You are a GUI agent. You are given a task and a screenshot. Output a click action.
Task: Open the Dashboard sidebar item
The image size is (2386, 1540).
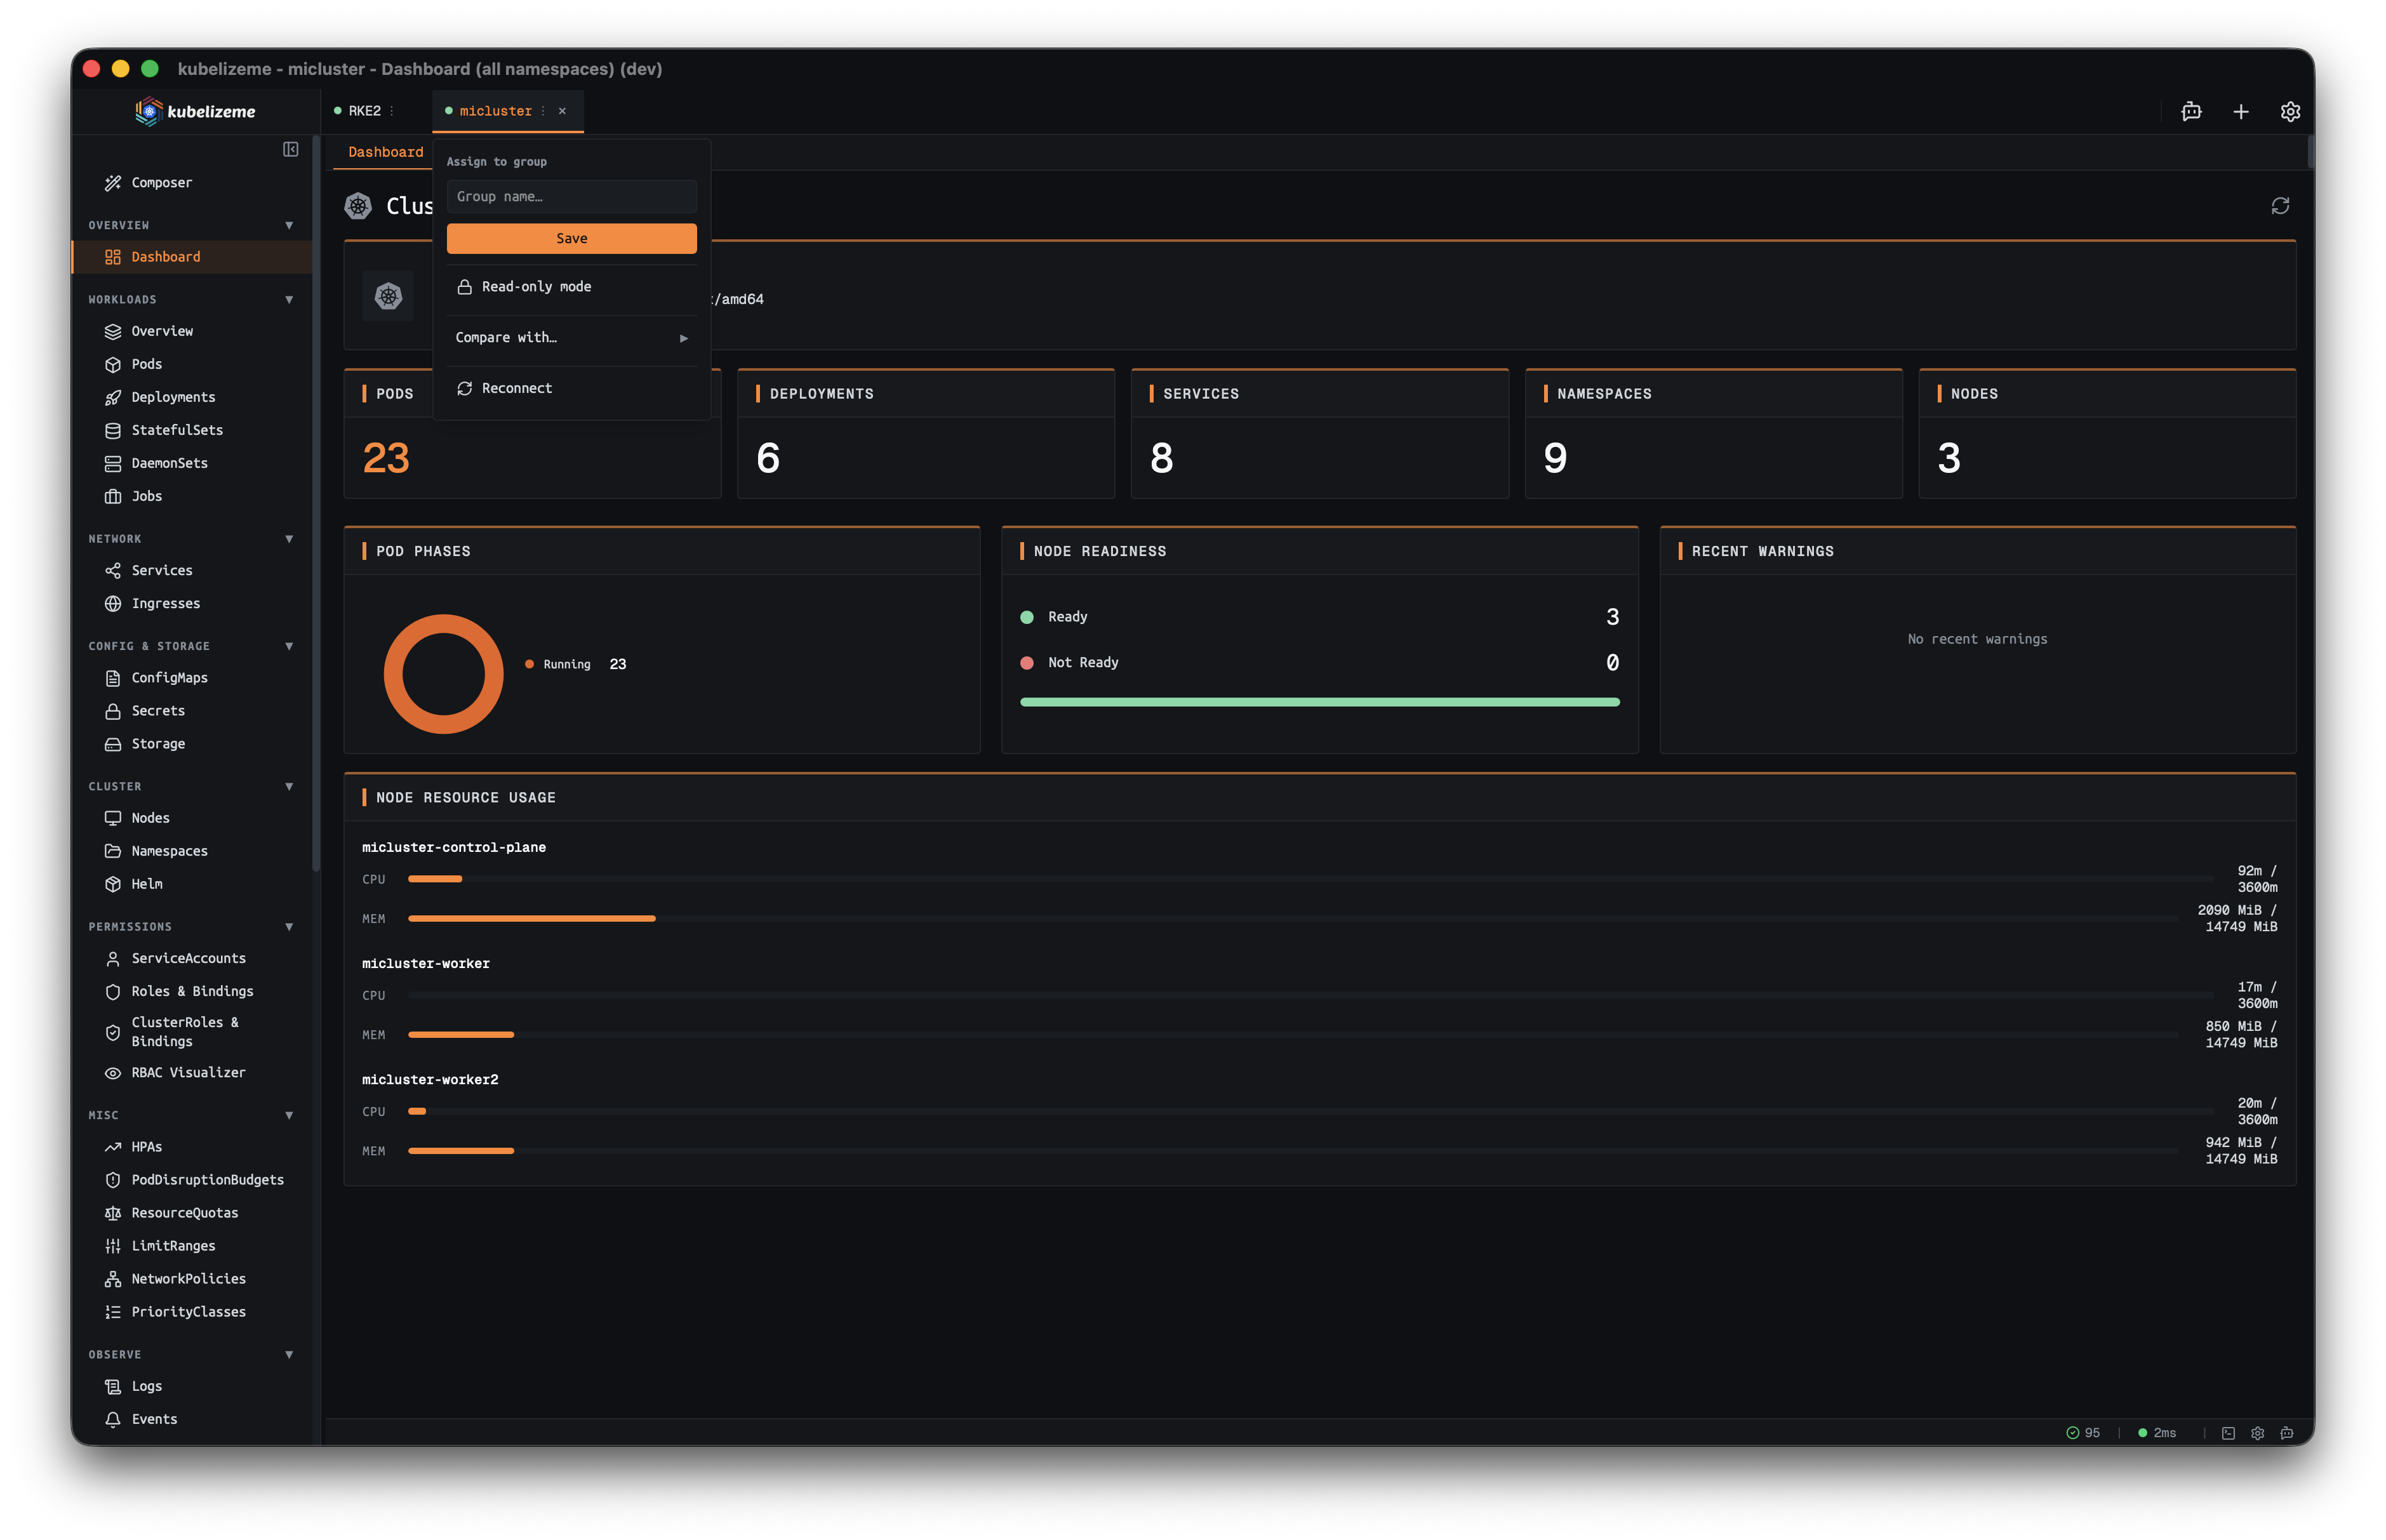pyautogui.click(x=192, y=257)
